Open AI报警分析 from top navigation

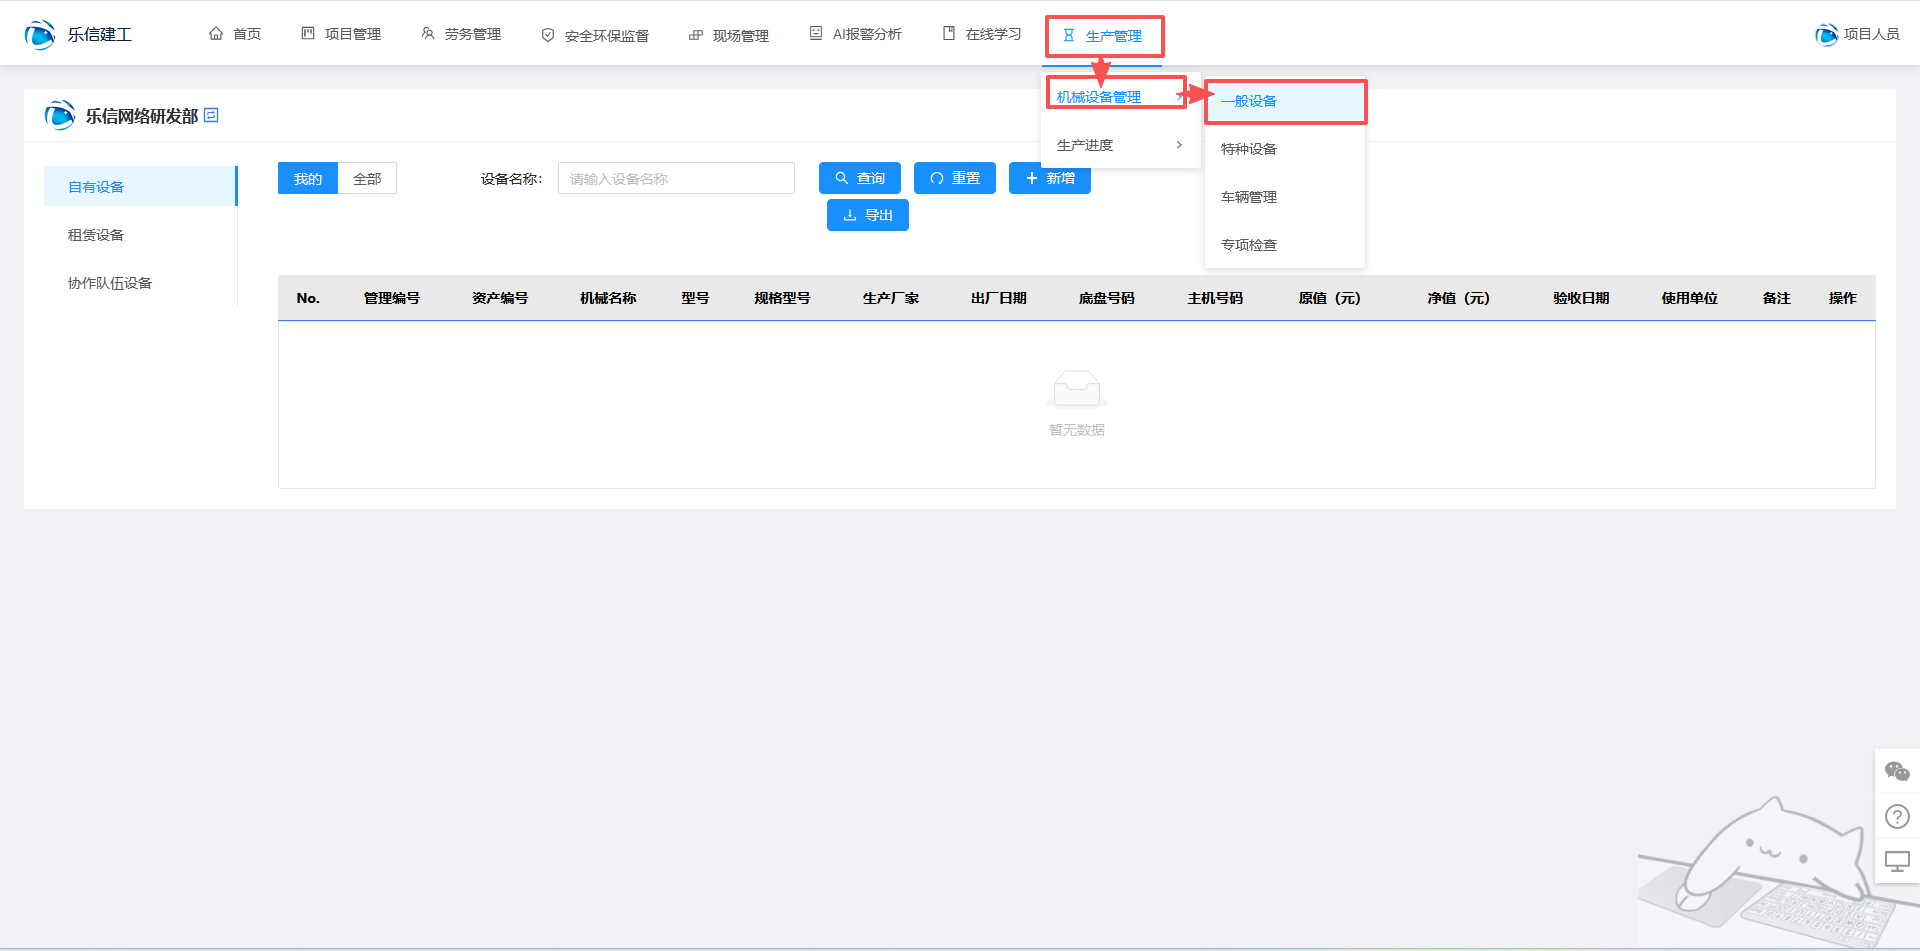(856, 35)
